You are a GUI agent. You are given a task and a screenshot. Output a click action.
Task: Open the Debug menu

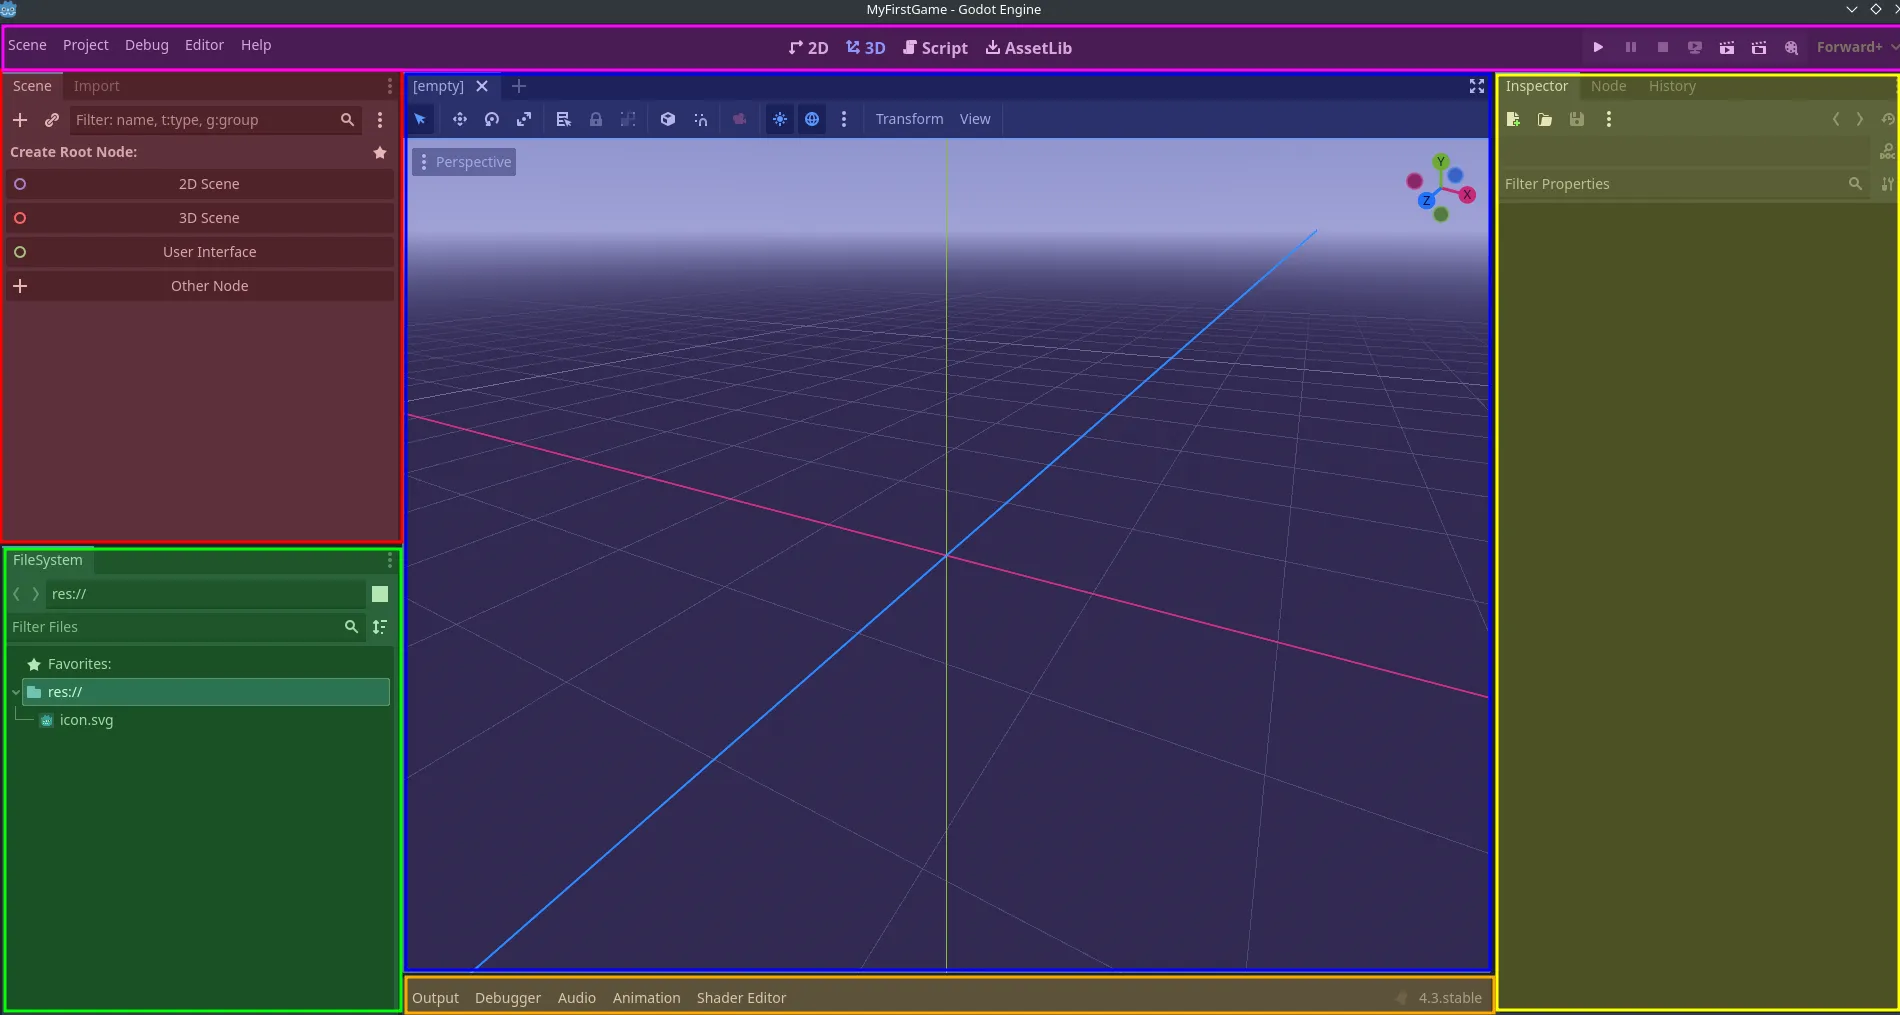coord(146,45)
